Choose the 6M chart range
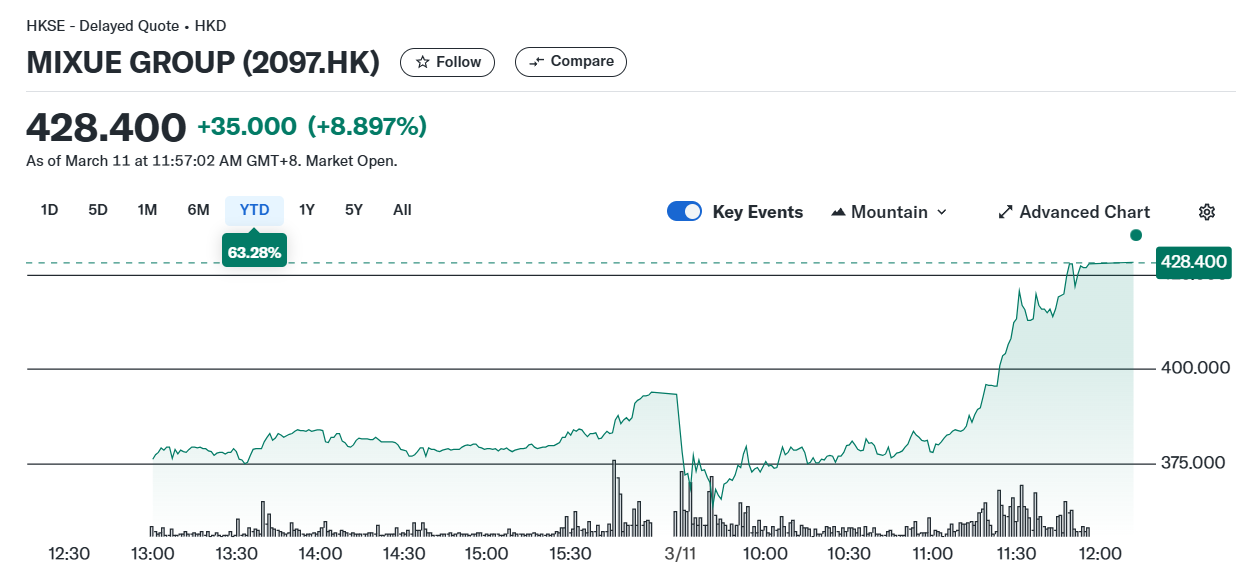 pyautogui.click(x=198, y=210)
